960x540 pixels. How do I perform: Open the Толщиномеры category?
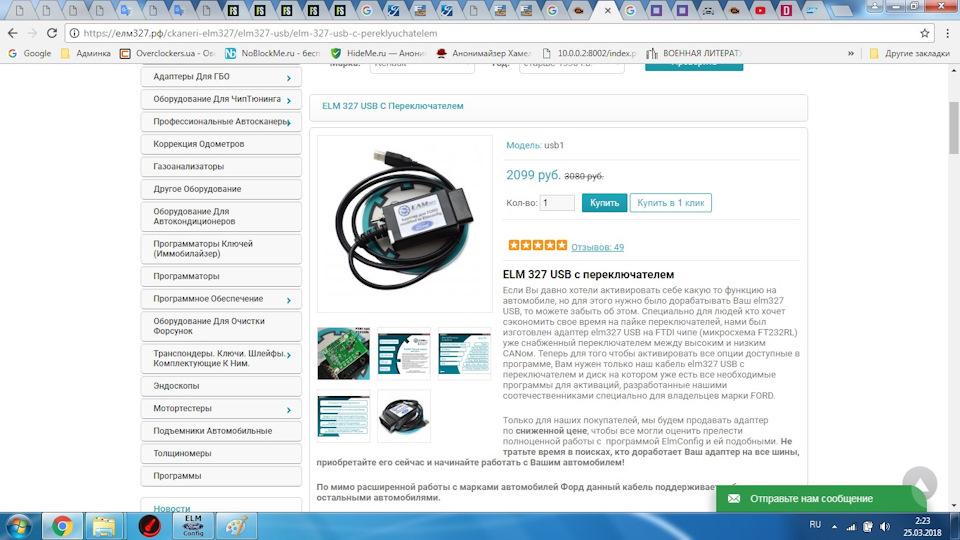[221, 454]
